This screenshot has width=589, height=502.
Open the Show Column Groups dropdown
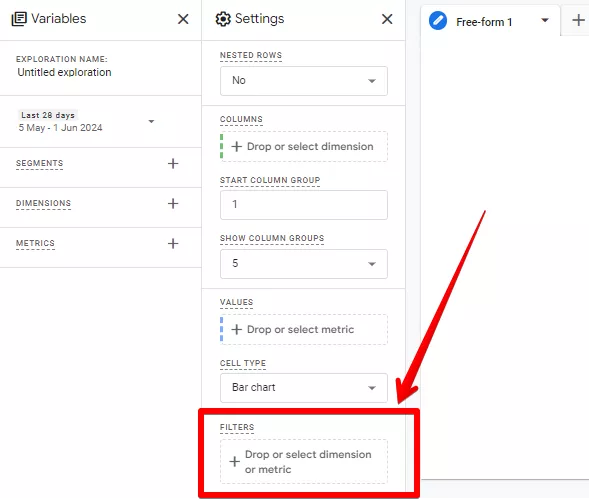click(304, 264)
